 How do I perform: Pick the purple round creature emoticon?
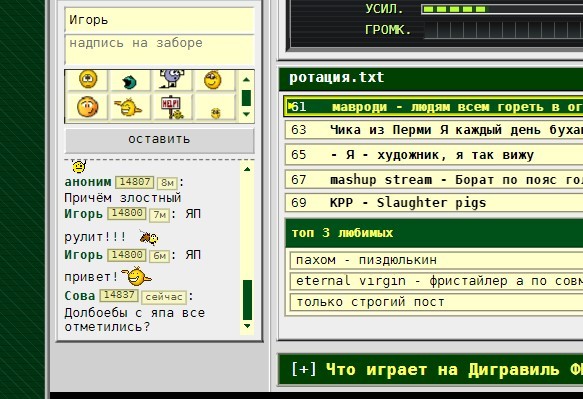point(171,78)
